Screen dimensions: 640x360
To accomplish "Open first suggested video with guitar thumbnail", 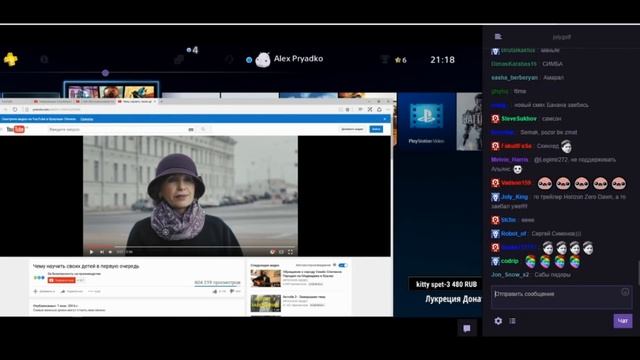I will 266,278.
